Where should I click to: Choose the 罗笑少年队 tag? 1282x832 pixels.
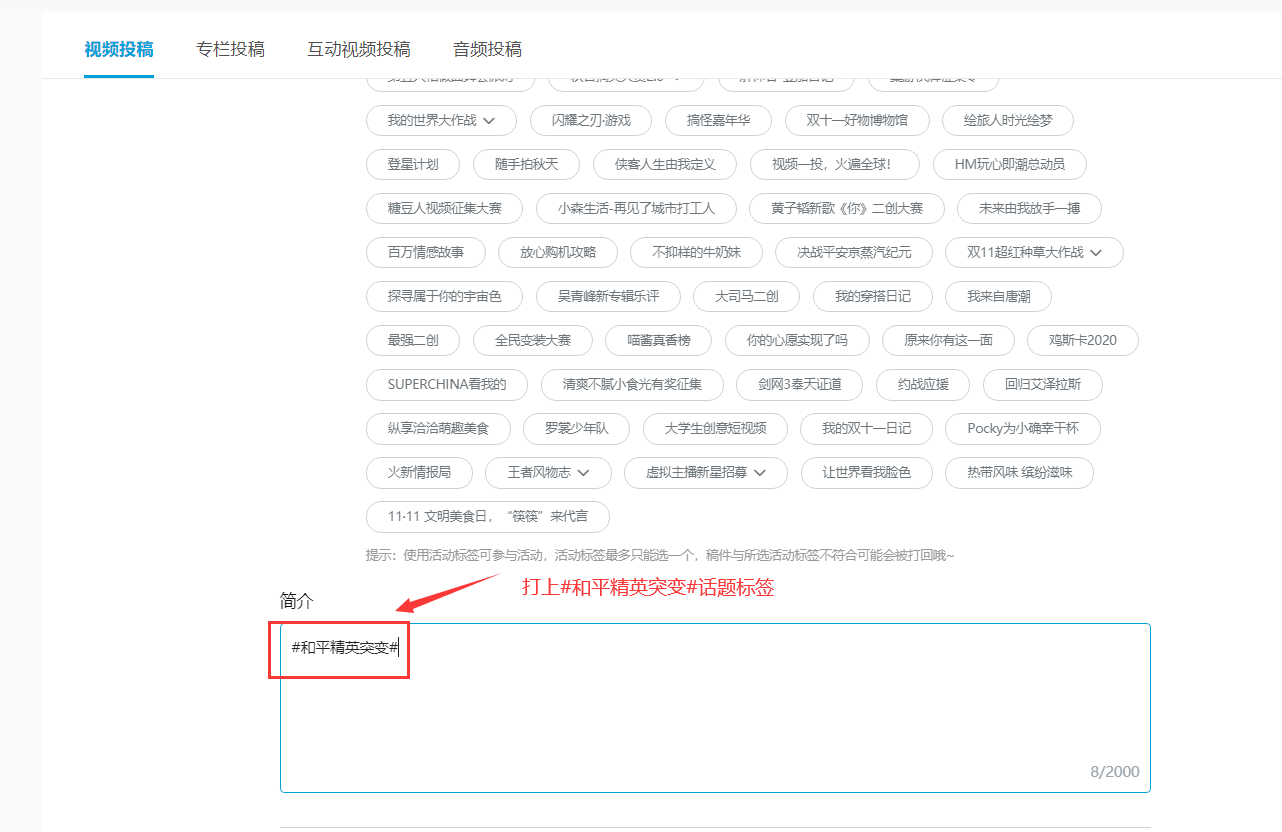[x=576, y=428]
